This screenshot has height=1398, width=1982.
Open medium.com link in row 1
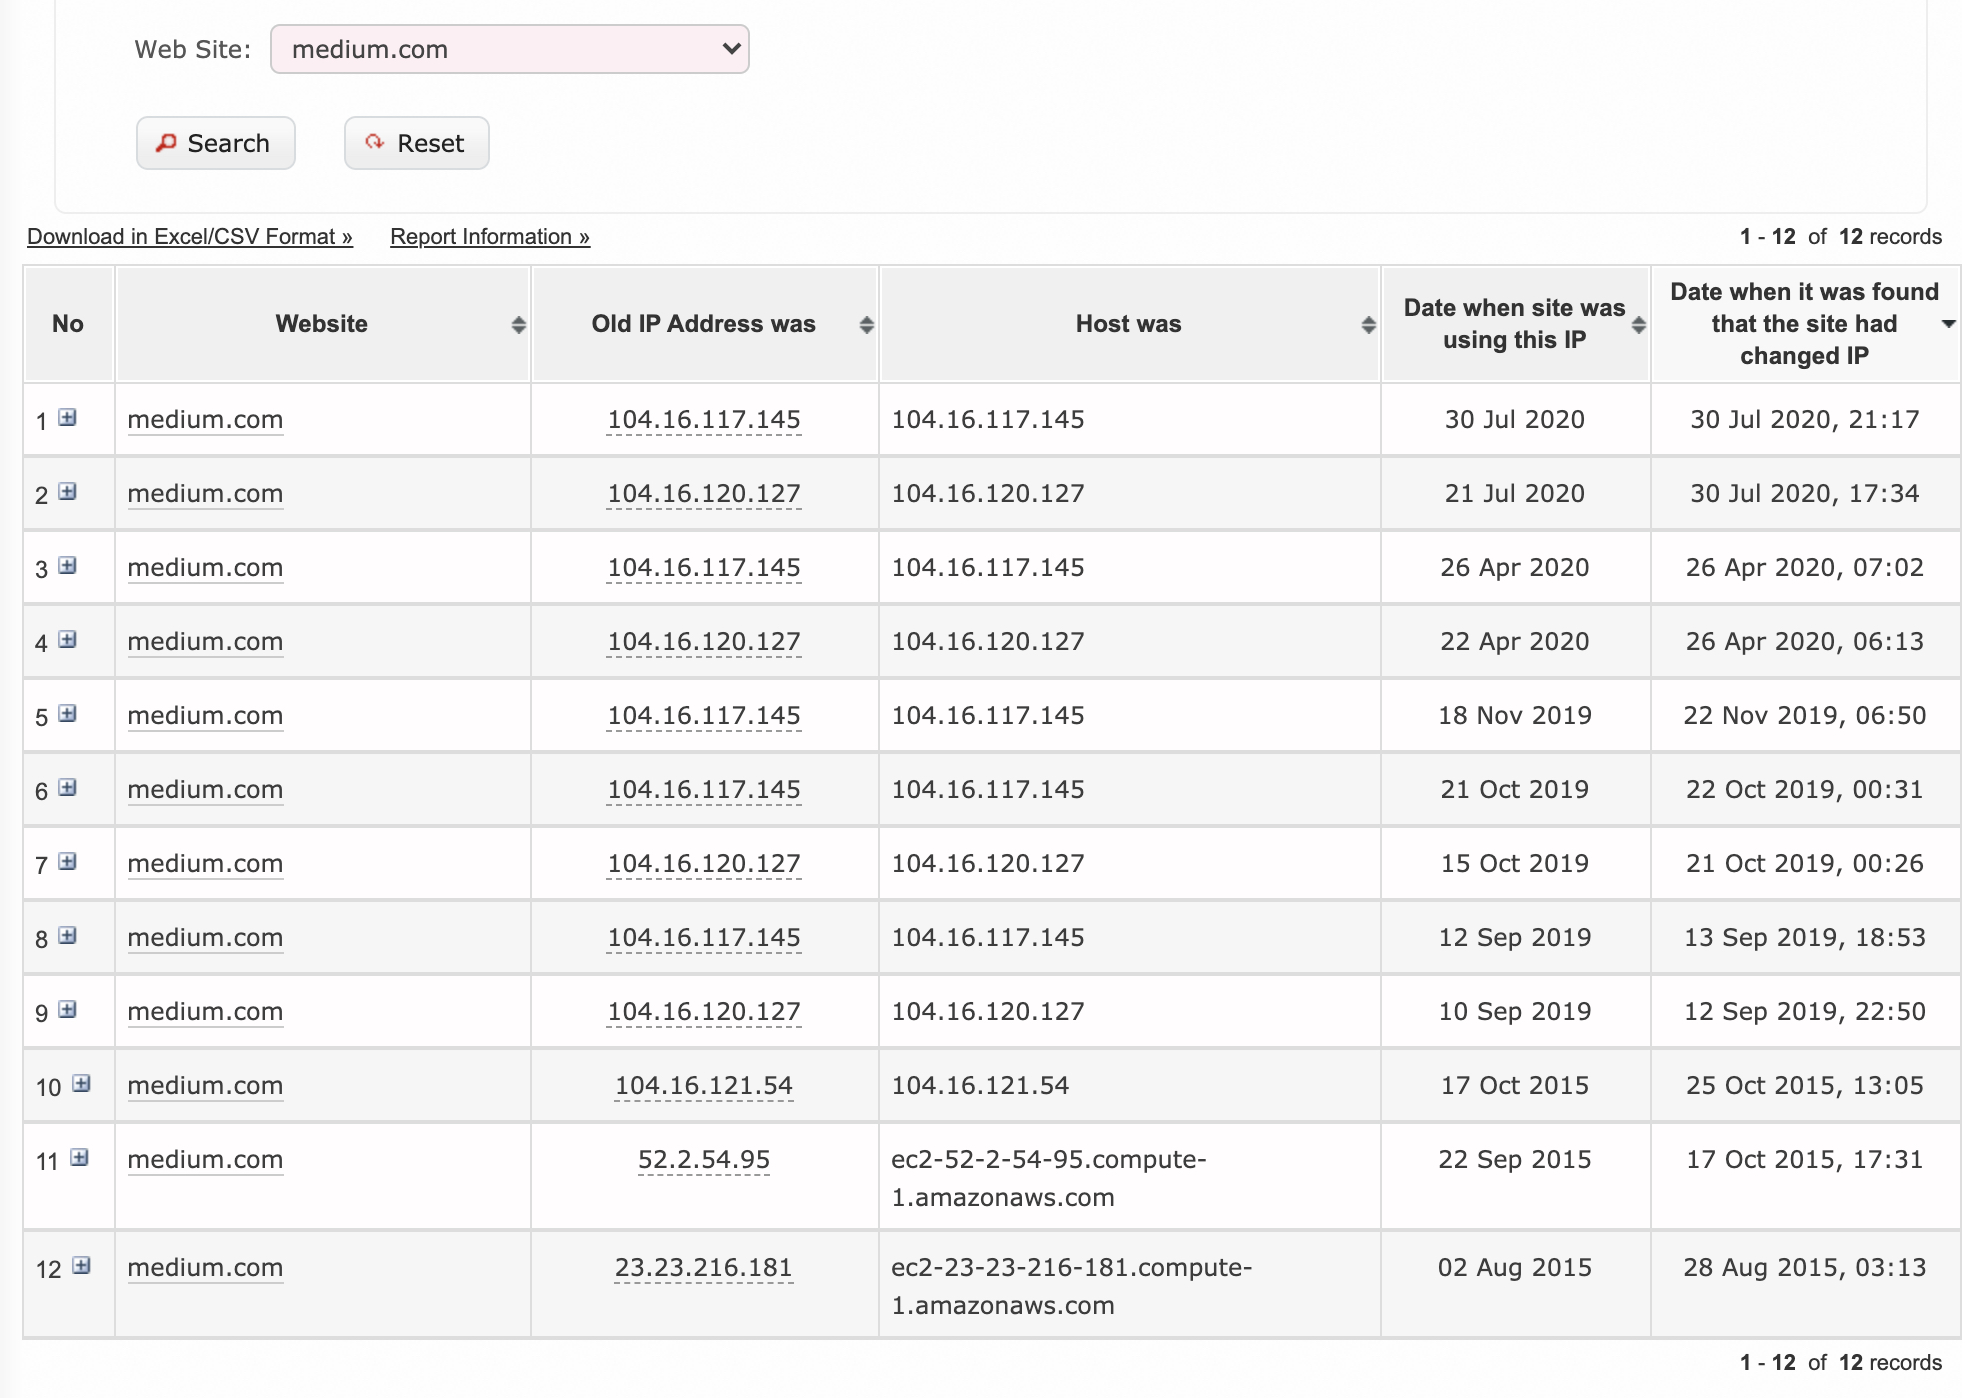tap(205, 420)
